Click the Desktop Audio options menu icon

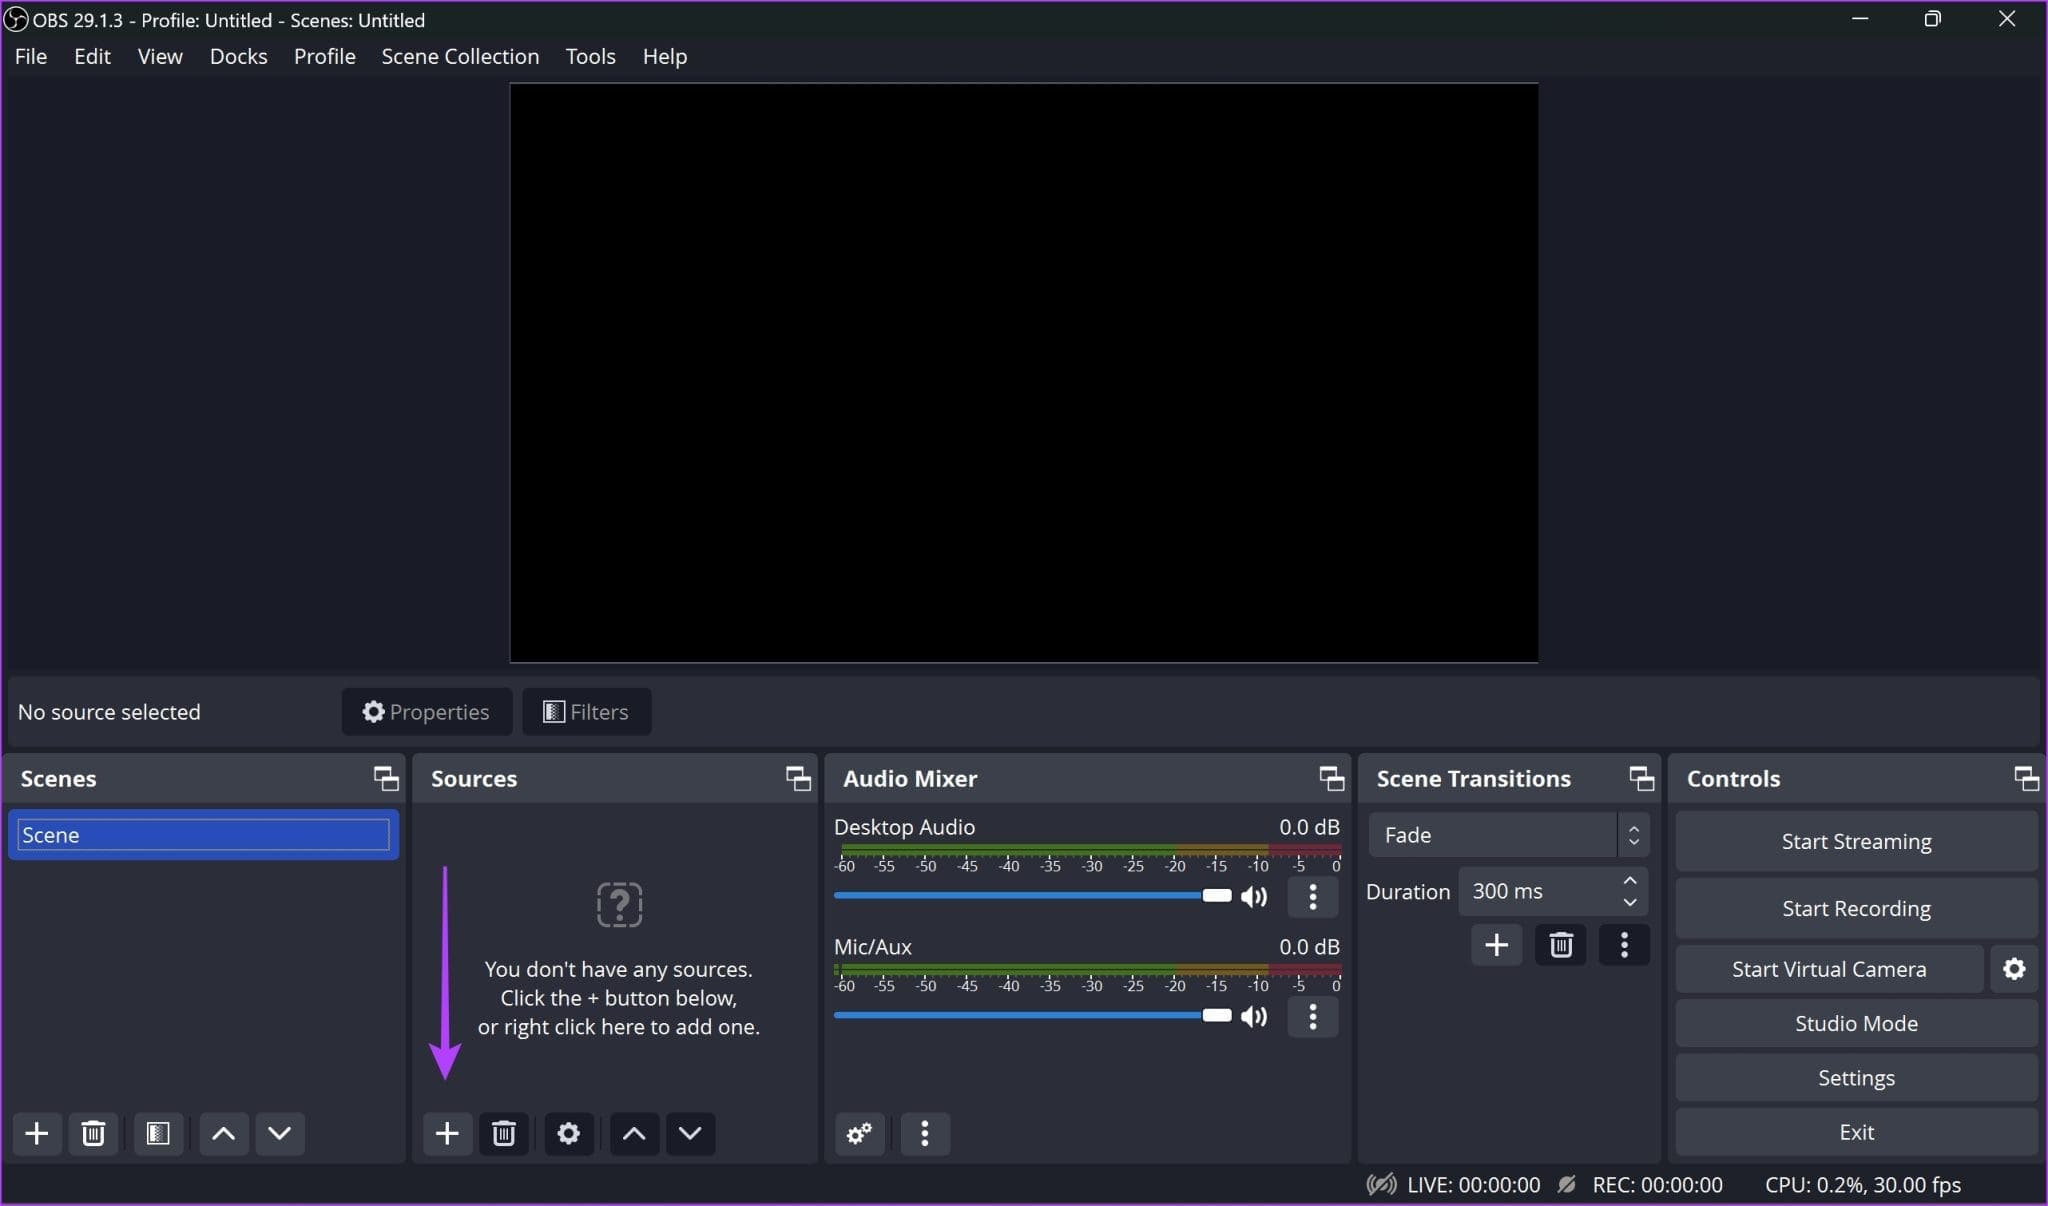[x=1310, y=896]
